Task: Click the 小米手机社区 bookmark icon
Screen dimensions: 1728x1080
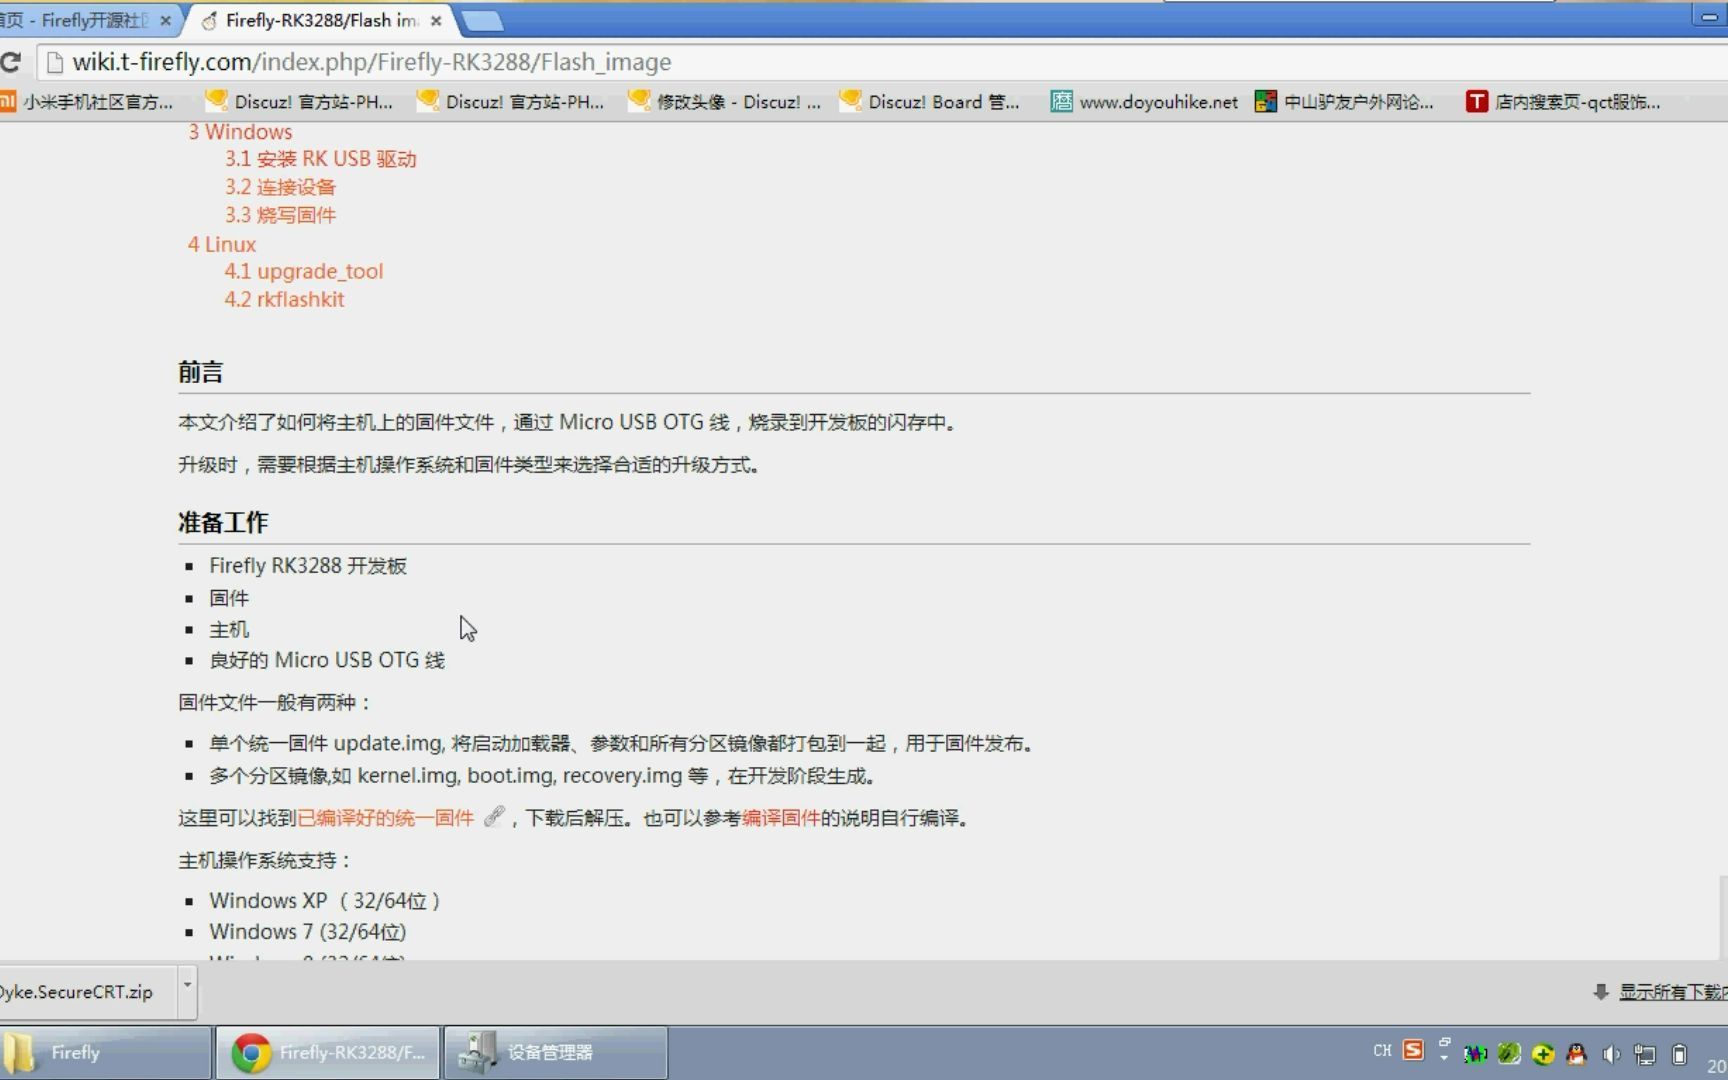Action: pos(8,101)
